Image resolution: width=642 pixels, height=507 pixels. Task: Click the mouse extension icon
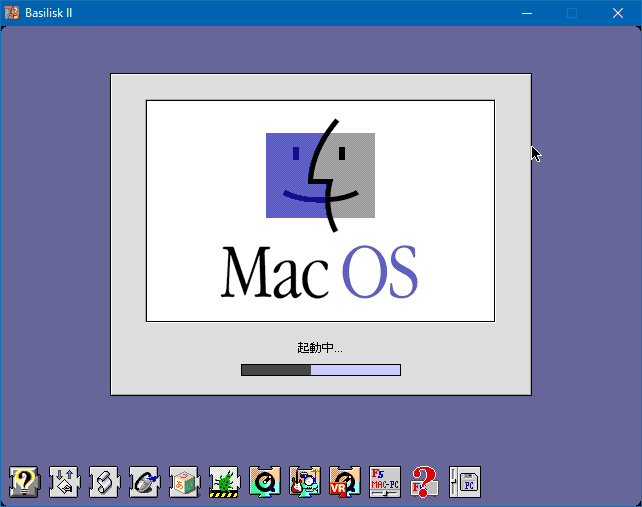[x=145, y=482]
